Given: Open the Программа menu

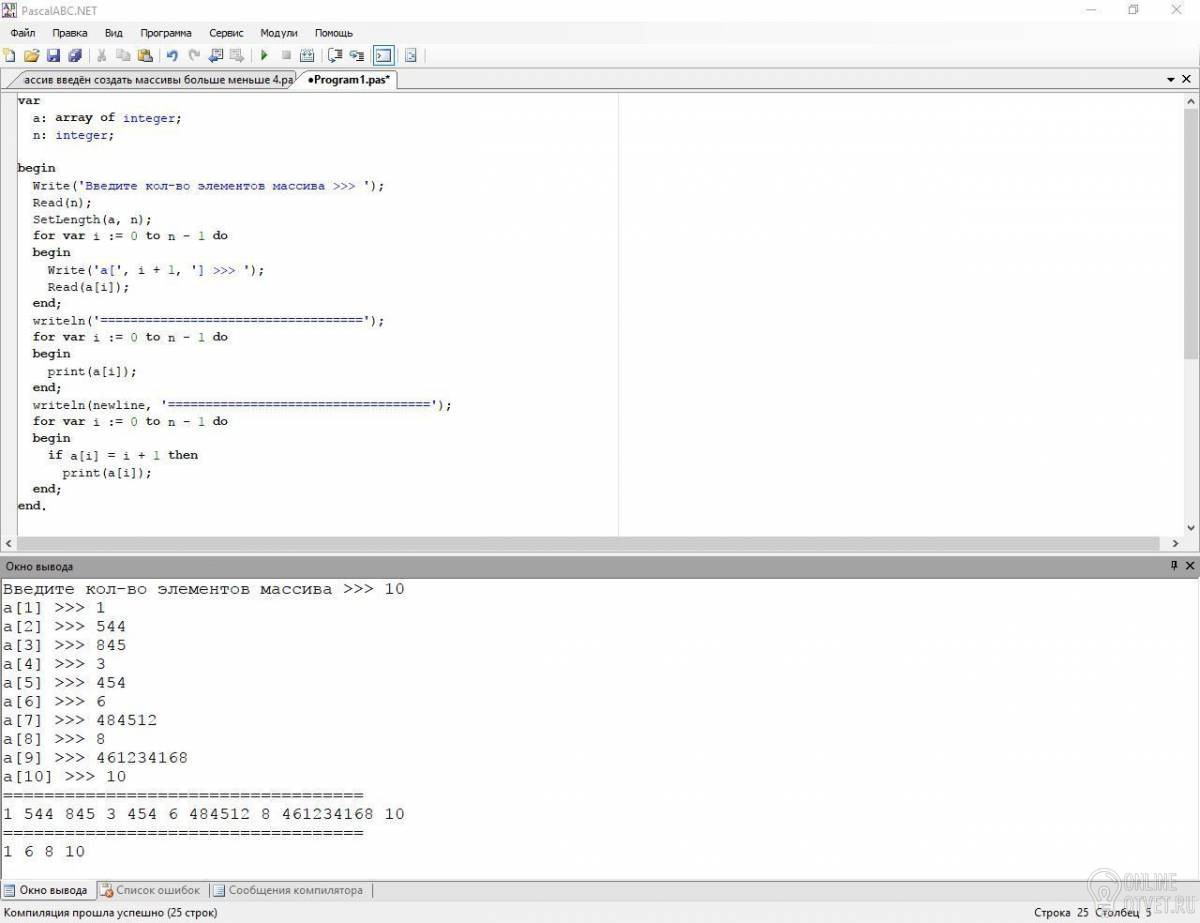Looking at the screenshot, I should (166, 33).
